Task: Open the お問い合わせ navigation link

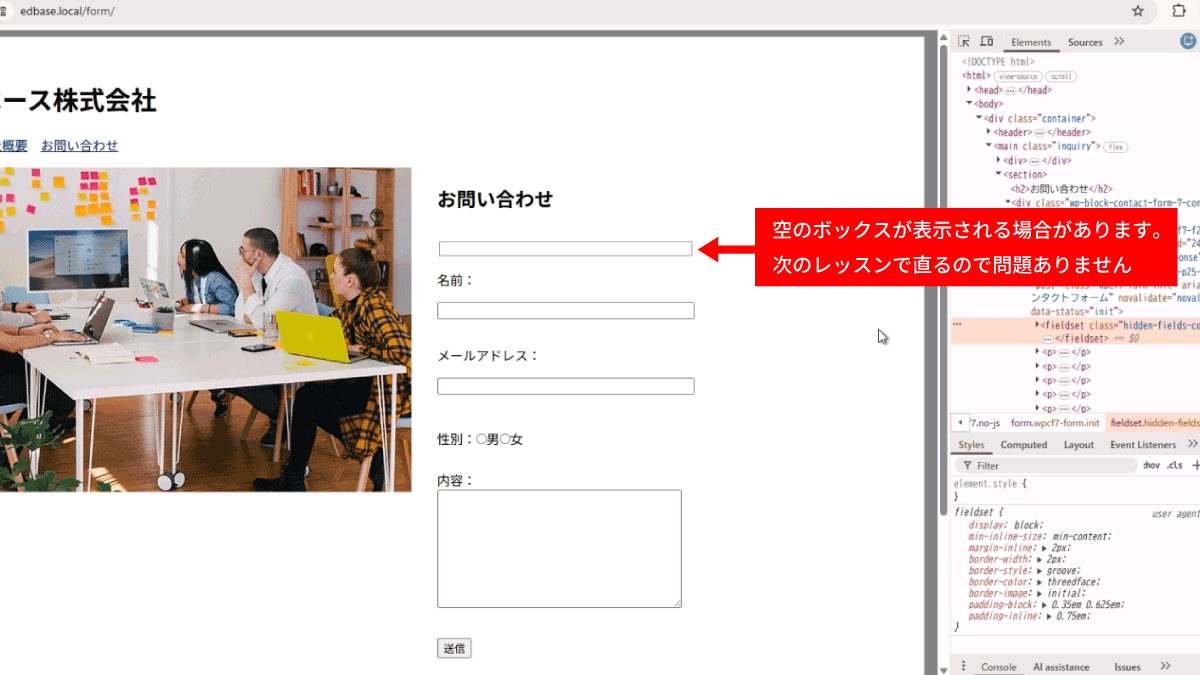Action: 79,145
